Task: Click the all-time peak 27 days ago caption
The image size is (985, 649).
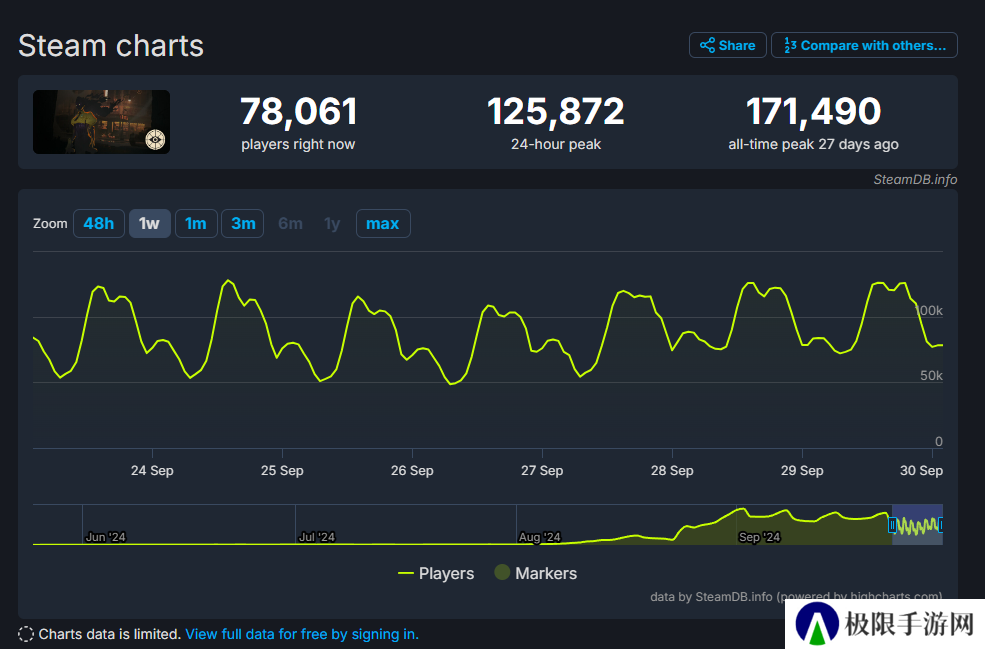Action: 814,145
